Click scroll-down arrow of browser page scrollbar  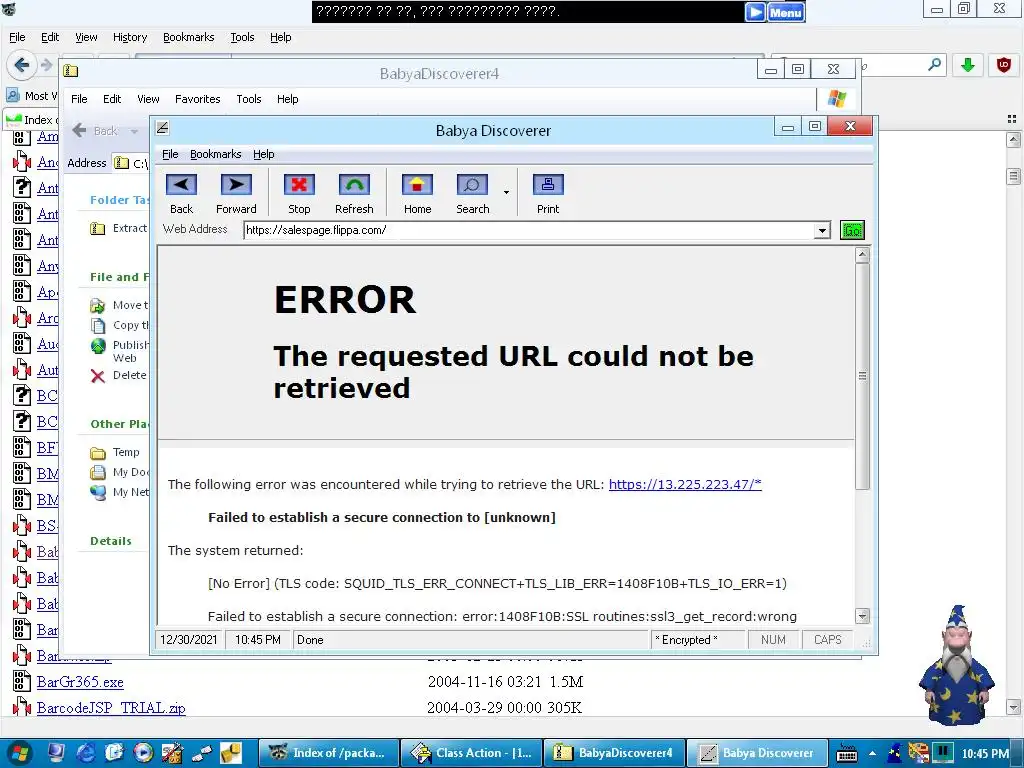tap(1014, 707)
